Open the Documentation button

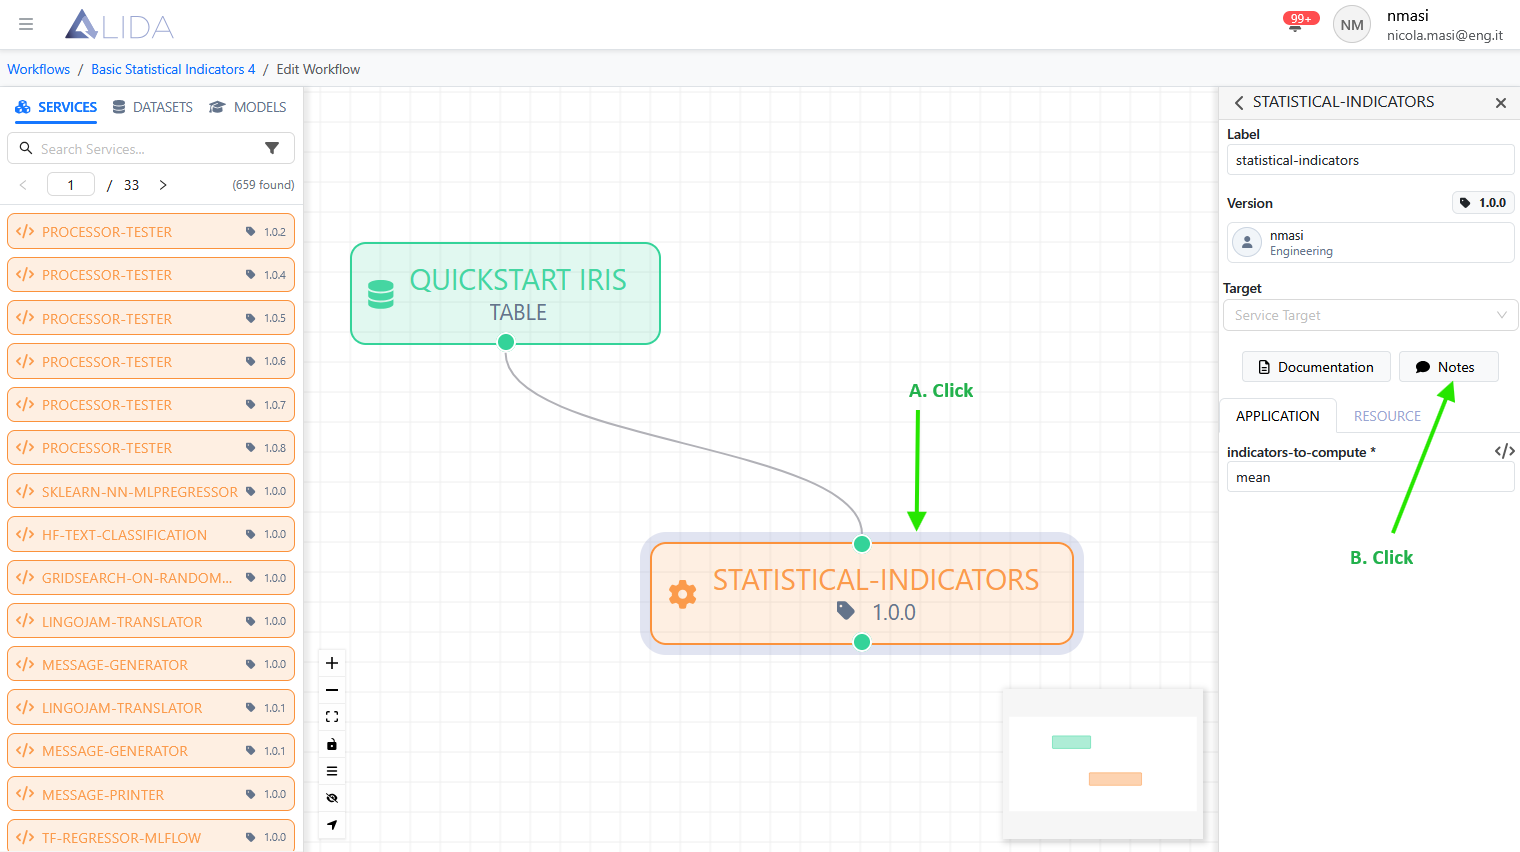[1316, 367]
